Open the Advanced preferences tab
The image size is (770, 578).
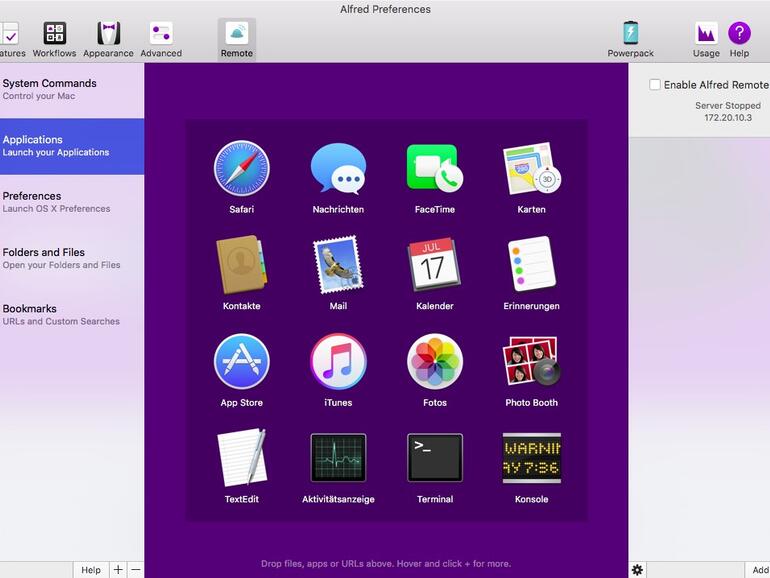[161, 39]
